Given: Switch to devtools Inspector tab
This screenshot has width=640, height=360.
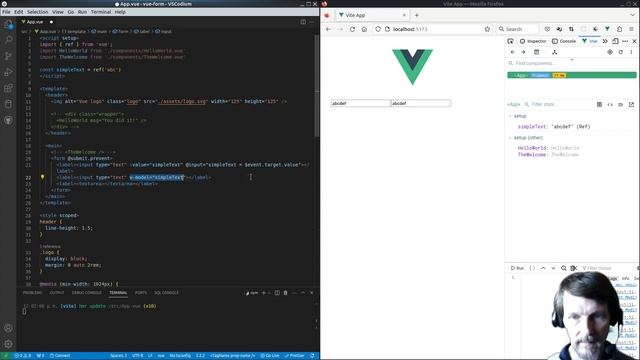Looking at the screenshot, I should (x=533, y=41).
